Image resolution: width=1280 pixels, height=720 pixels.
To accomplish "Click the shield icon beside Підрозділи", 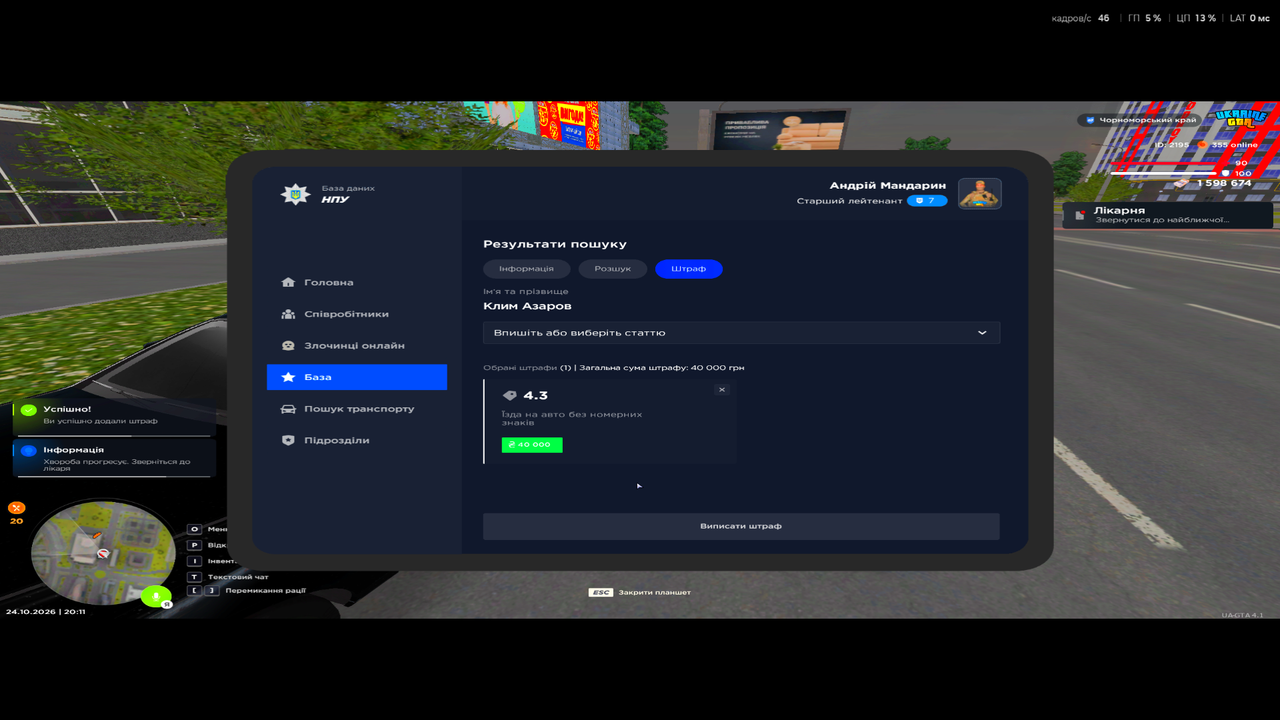I will [288, 440].
